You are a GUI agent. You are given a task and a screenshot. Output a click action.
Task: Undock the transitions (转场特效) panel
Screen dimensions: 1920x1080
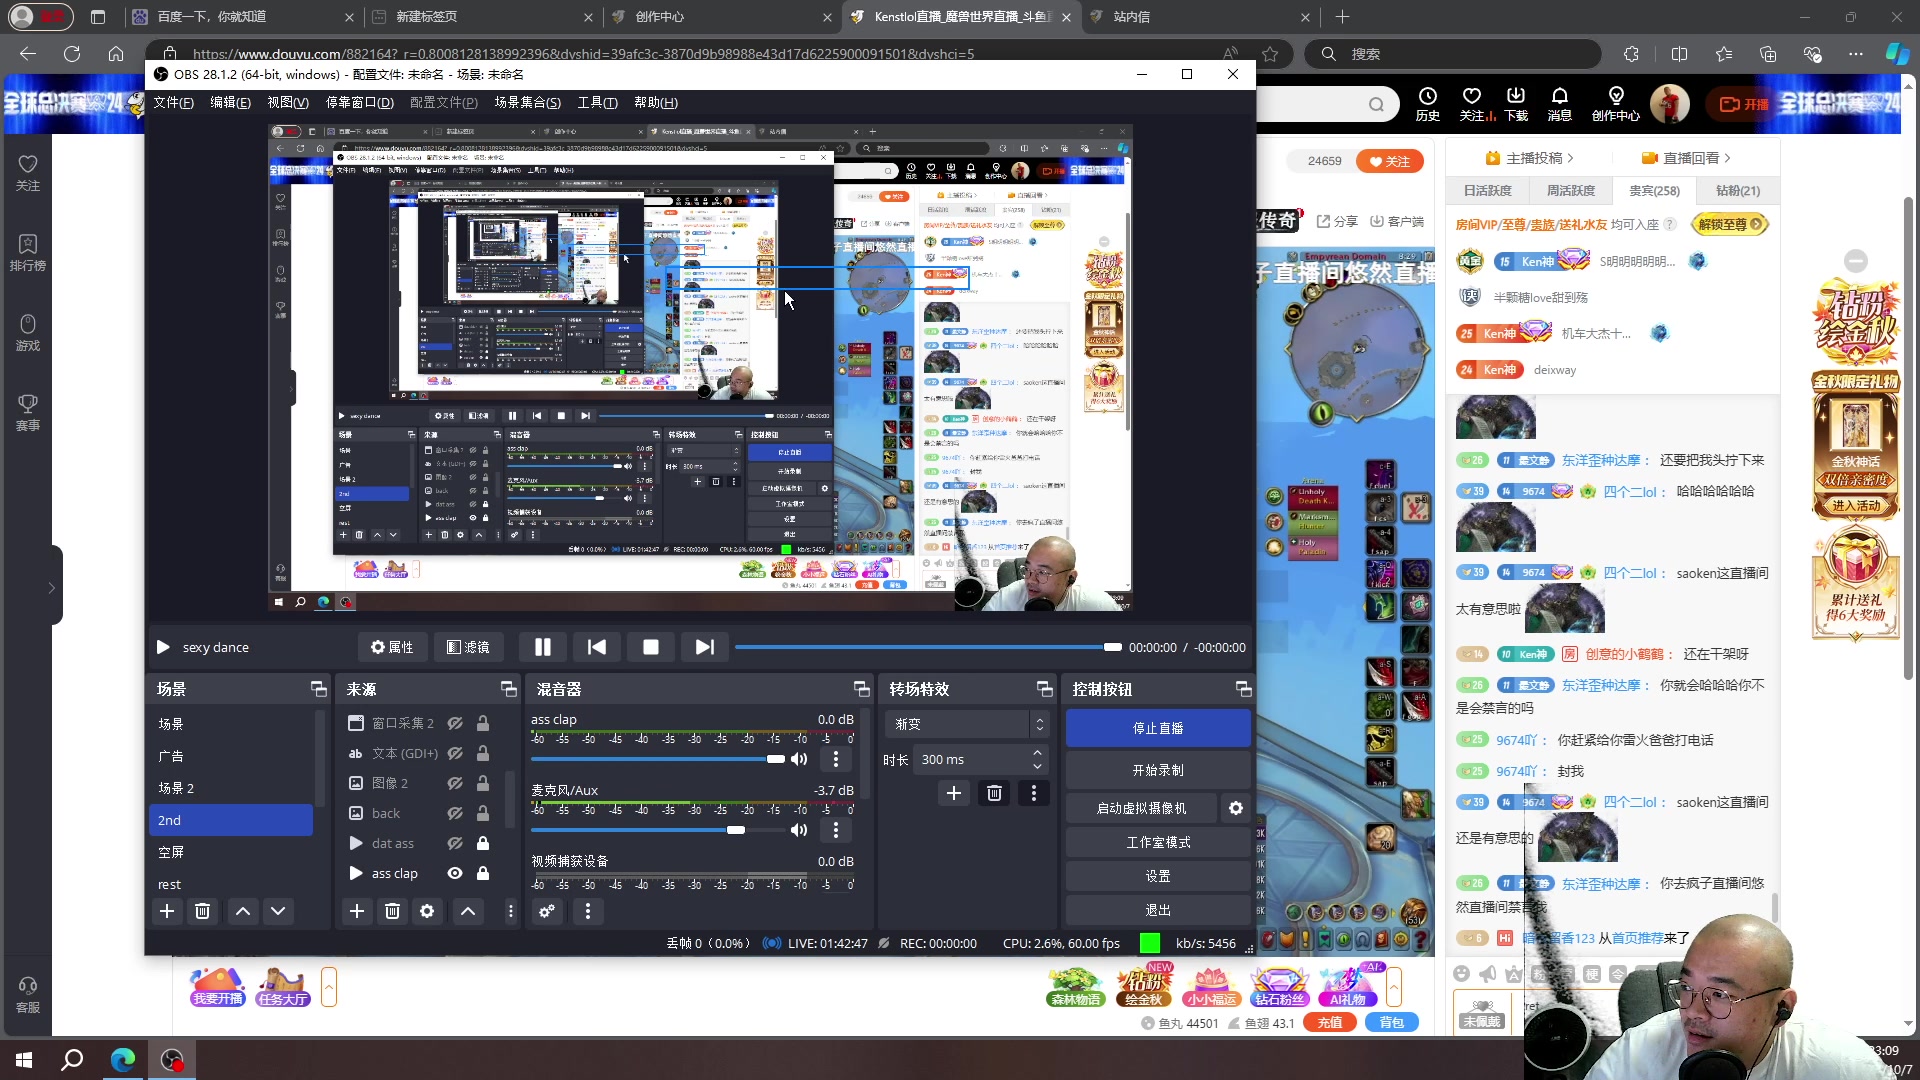1044,689
